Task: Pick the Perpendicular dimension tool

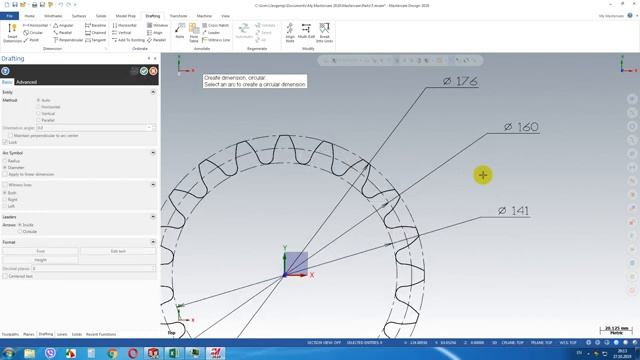Action: 68,40
